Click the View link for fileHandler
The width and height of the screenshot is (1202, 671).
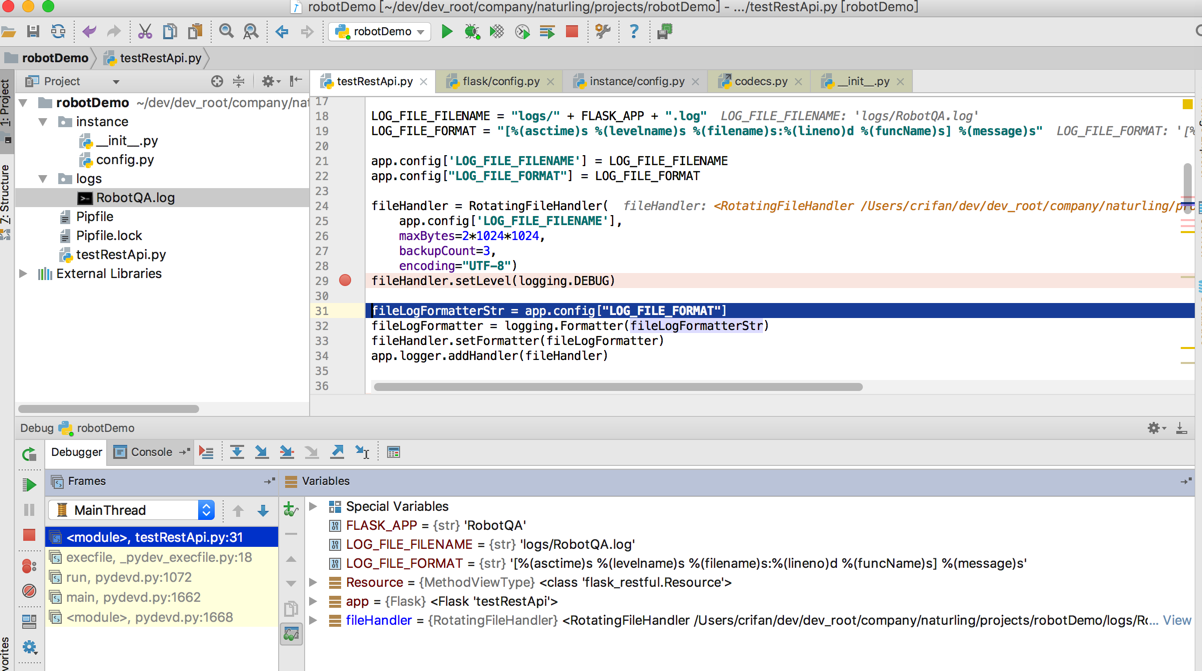pos(1177,621)
